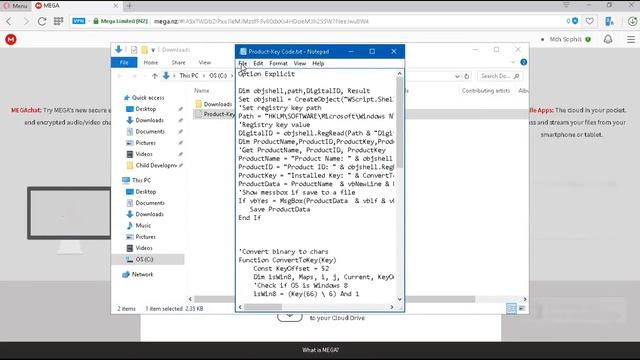
Task: Click Notepad vertical scrollbar down arrow
Action: [399, 299]
